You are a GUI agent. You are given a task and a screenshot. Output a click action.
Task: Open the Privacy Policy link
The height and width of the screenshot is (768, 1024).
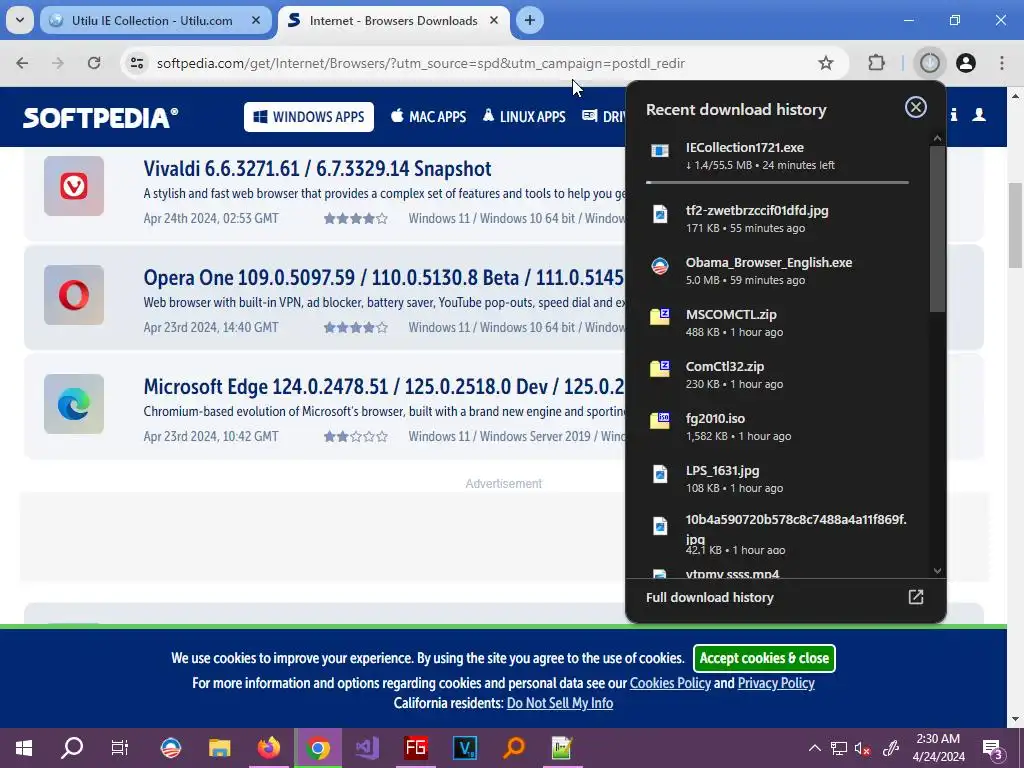click(x=776, y=683)
